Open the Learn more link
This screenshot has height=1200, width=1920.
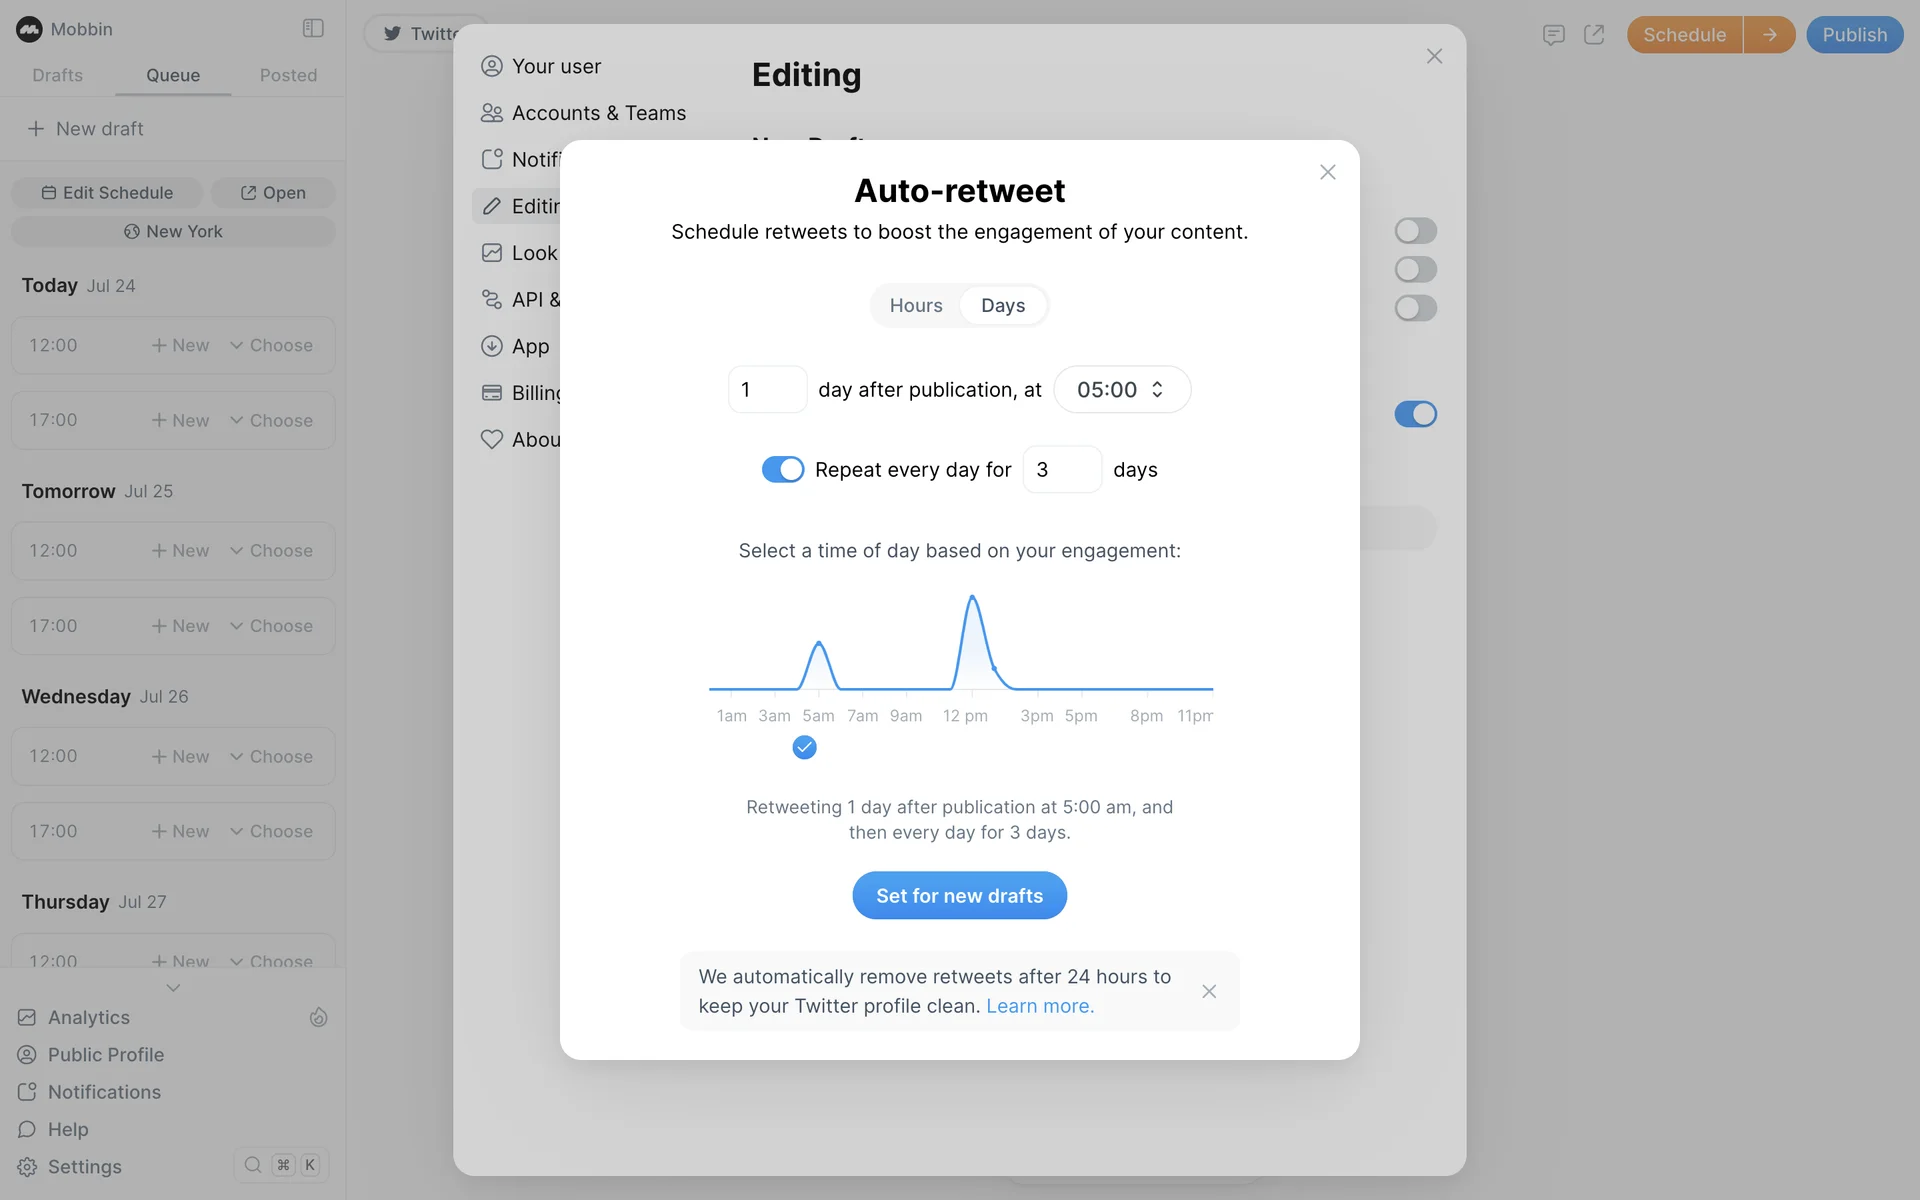click(x=1040, y=1006)
